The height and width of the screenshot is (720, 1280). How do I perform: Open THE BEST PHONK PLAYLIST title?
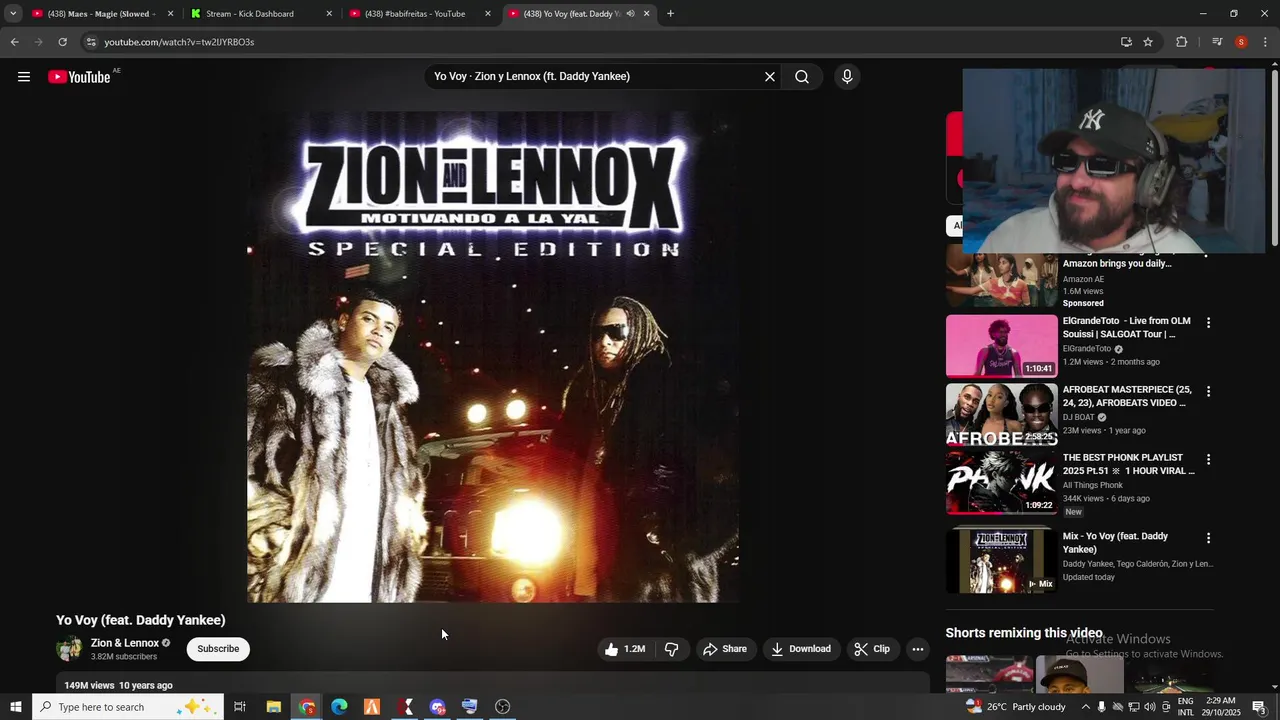click(x=1128, y=464)
